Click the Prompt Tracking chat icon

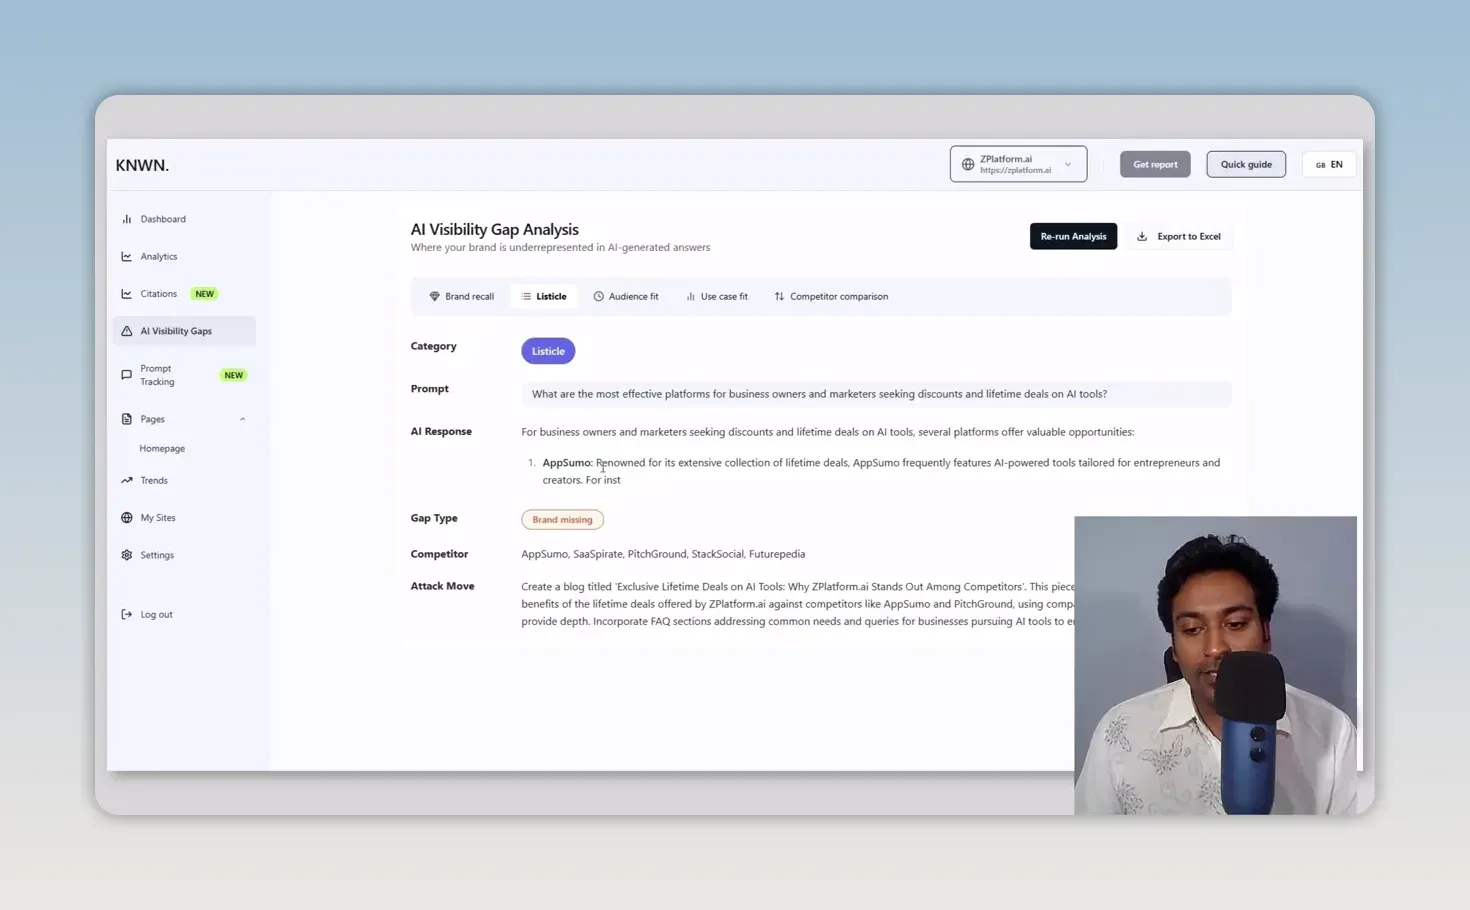click(x=126, y=375)
